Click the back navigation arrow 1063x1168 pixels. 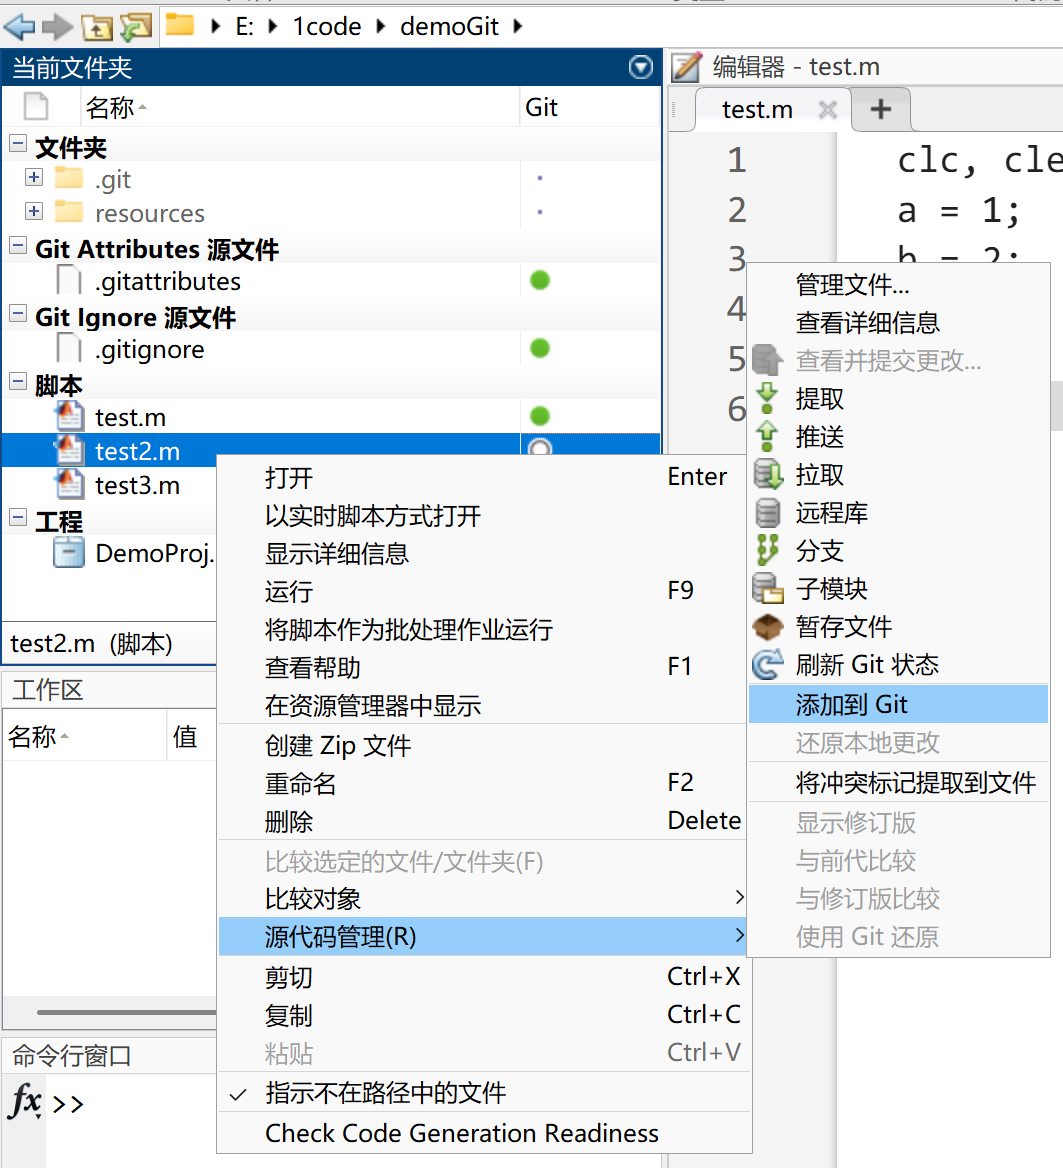[x=22, y=25]
